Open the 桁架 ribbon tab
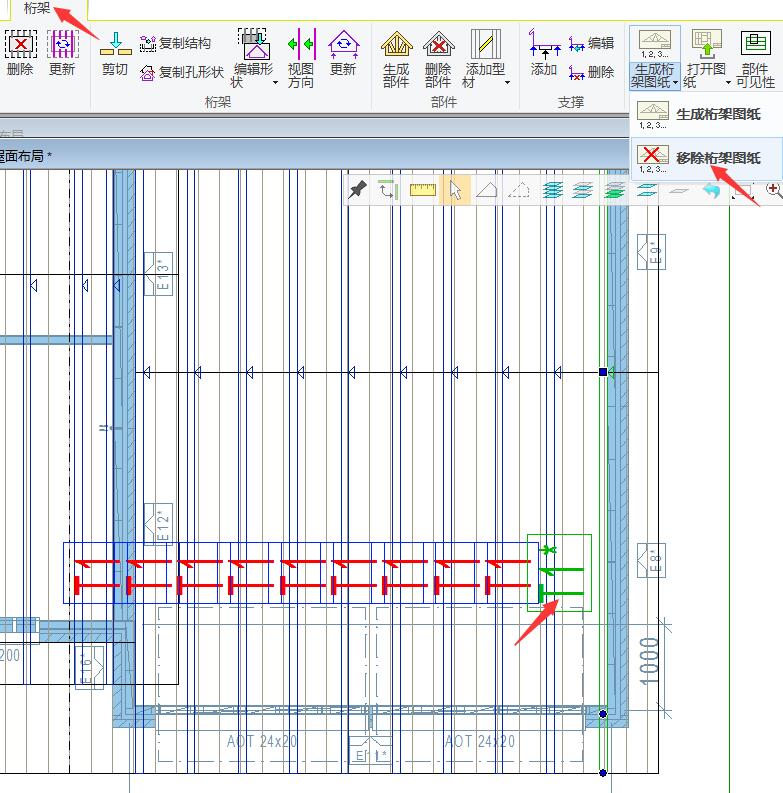The height and width of the screenshot is (793, 783). pyautogui.click(x=36, y=8)
